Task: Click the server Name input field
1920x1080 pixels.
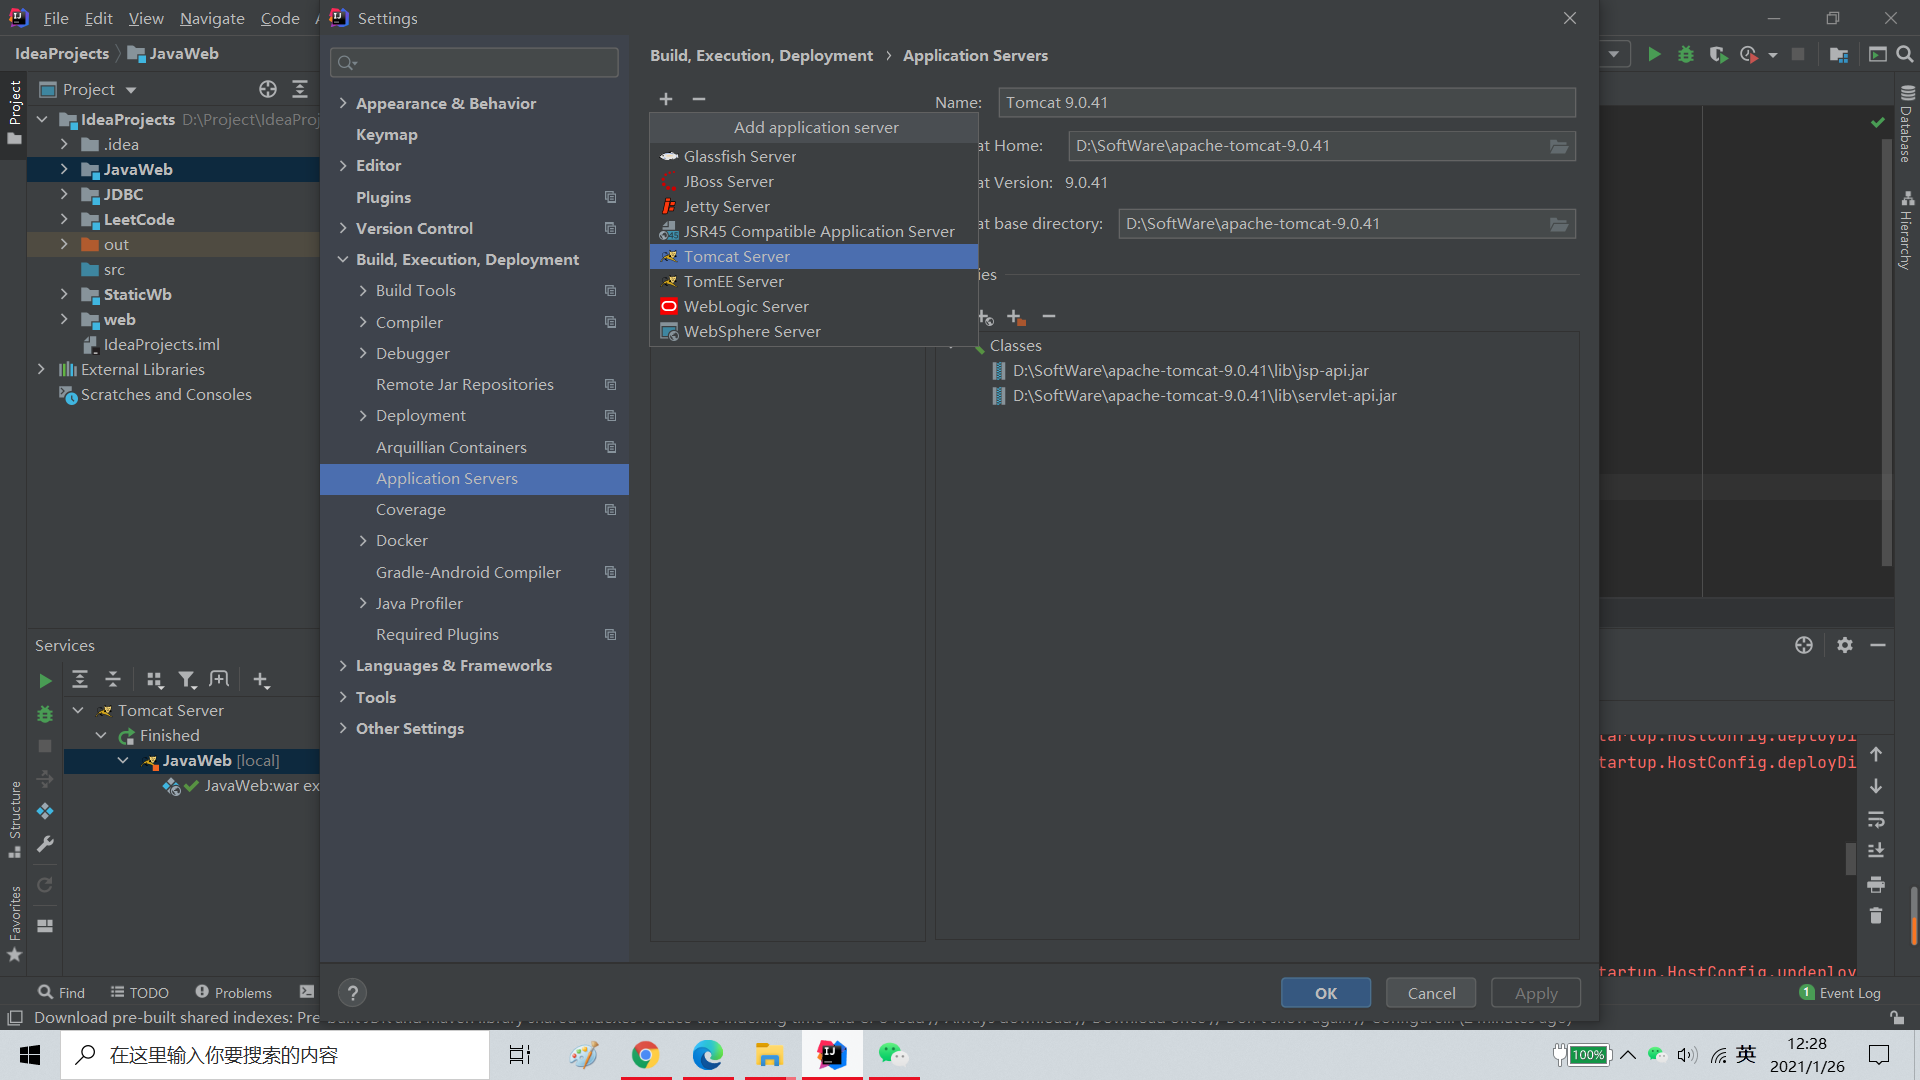Action: 1285,103
